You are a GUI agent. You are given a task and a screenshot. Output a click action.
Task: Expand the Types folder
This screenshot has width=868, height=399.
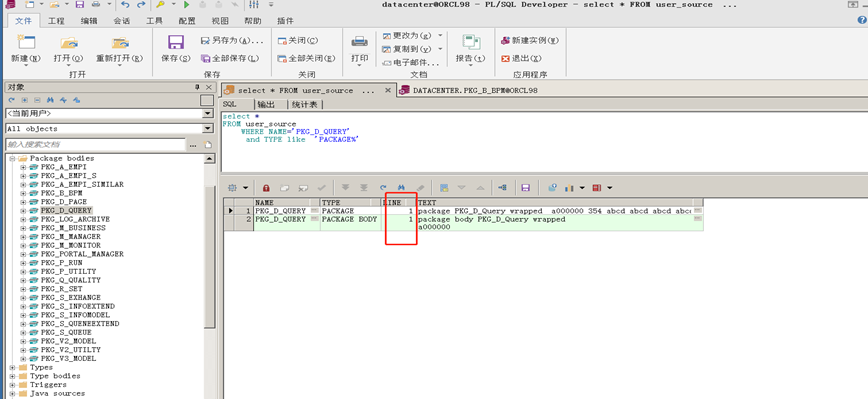click(x=12, y=367)
